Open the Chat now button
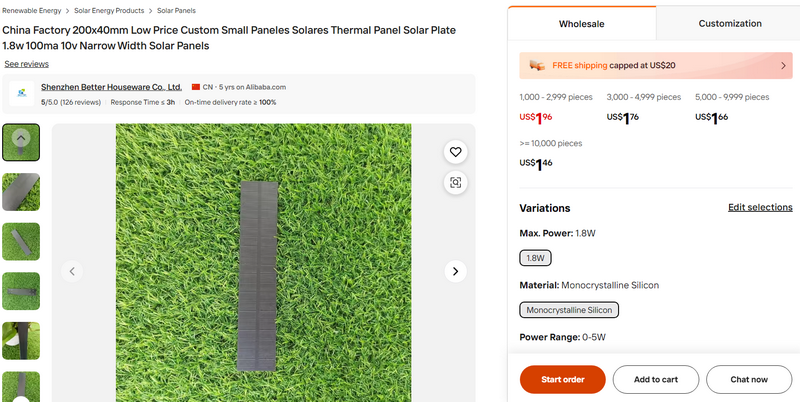The width and height of the screenshot is (800, 402). (x=748, y=379)
